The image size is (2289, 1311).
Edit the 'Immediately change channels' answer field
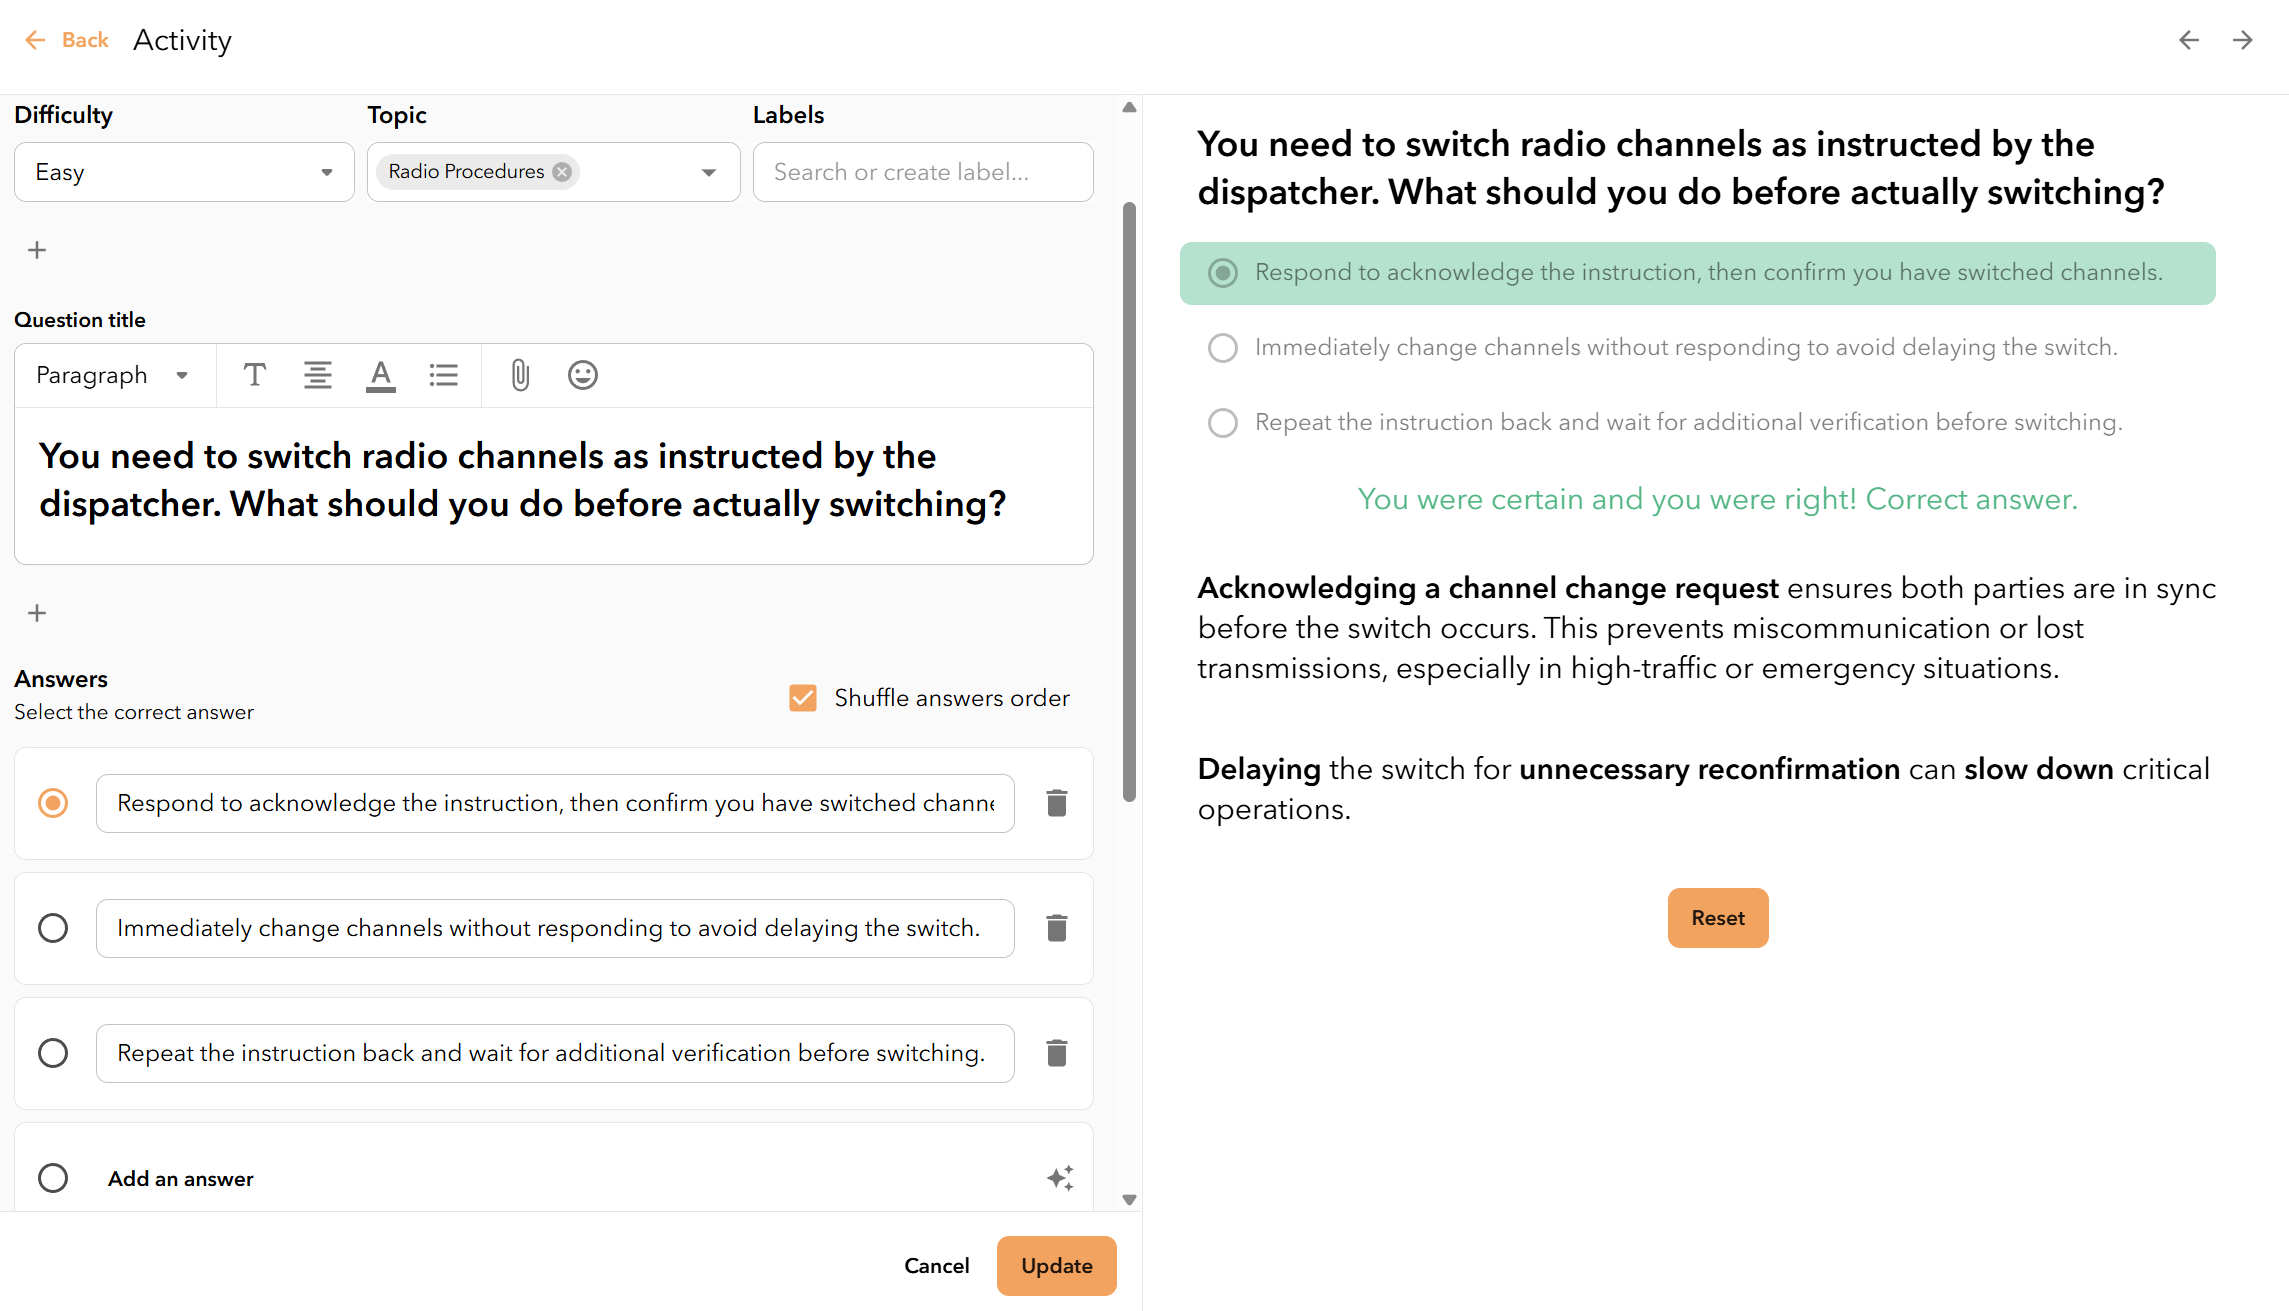tap(555, 928)
